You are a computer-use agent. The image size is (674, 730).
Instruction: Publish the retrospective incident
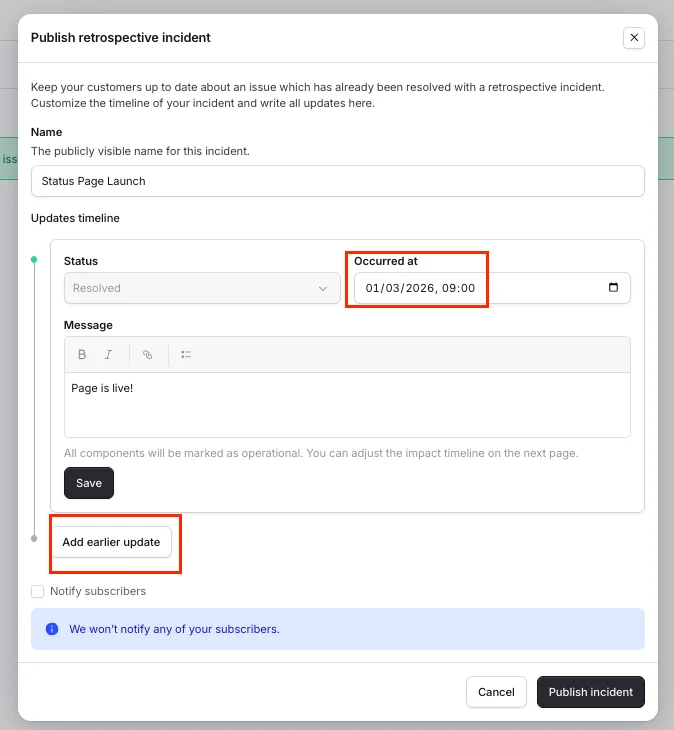591,692
